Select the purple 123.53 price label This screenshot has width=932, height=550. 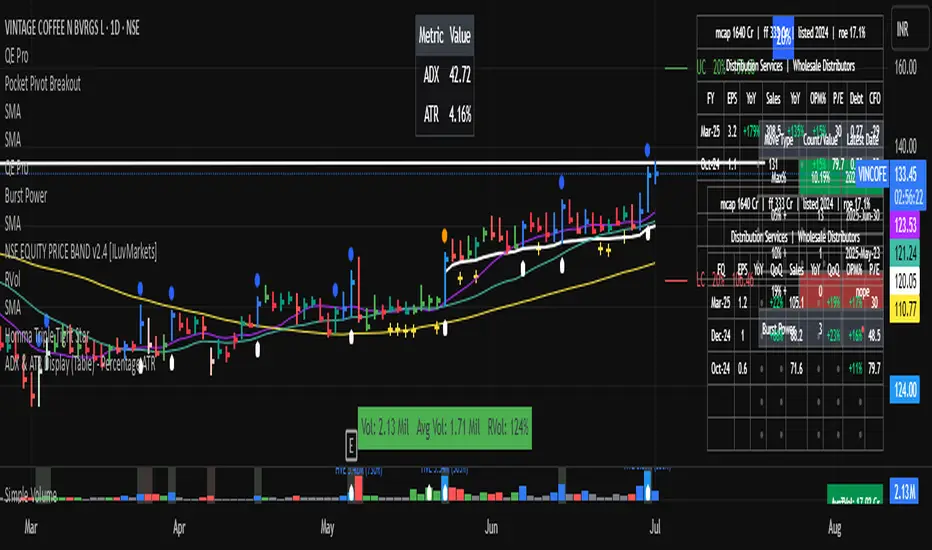(x=905, y=225)
